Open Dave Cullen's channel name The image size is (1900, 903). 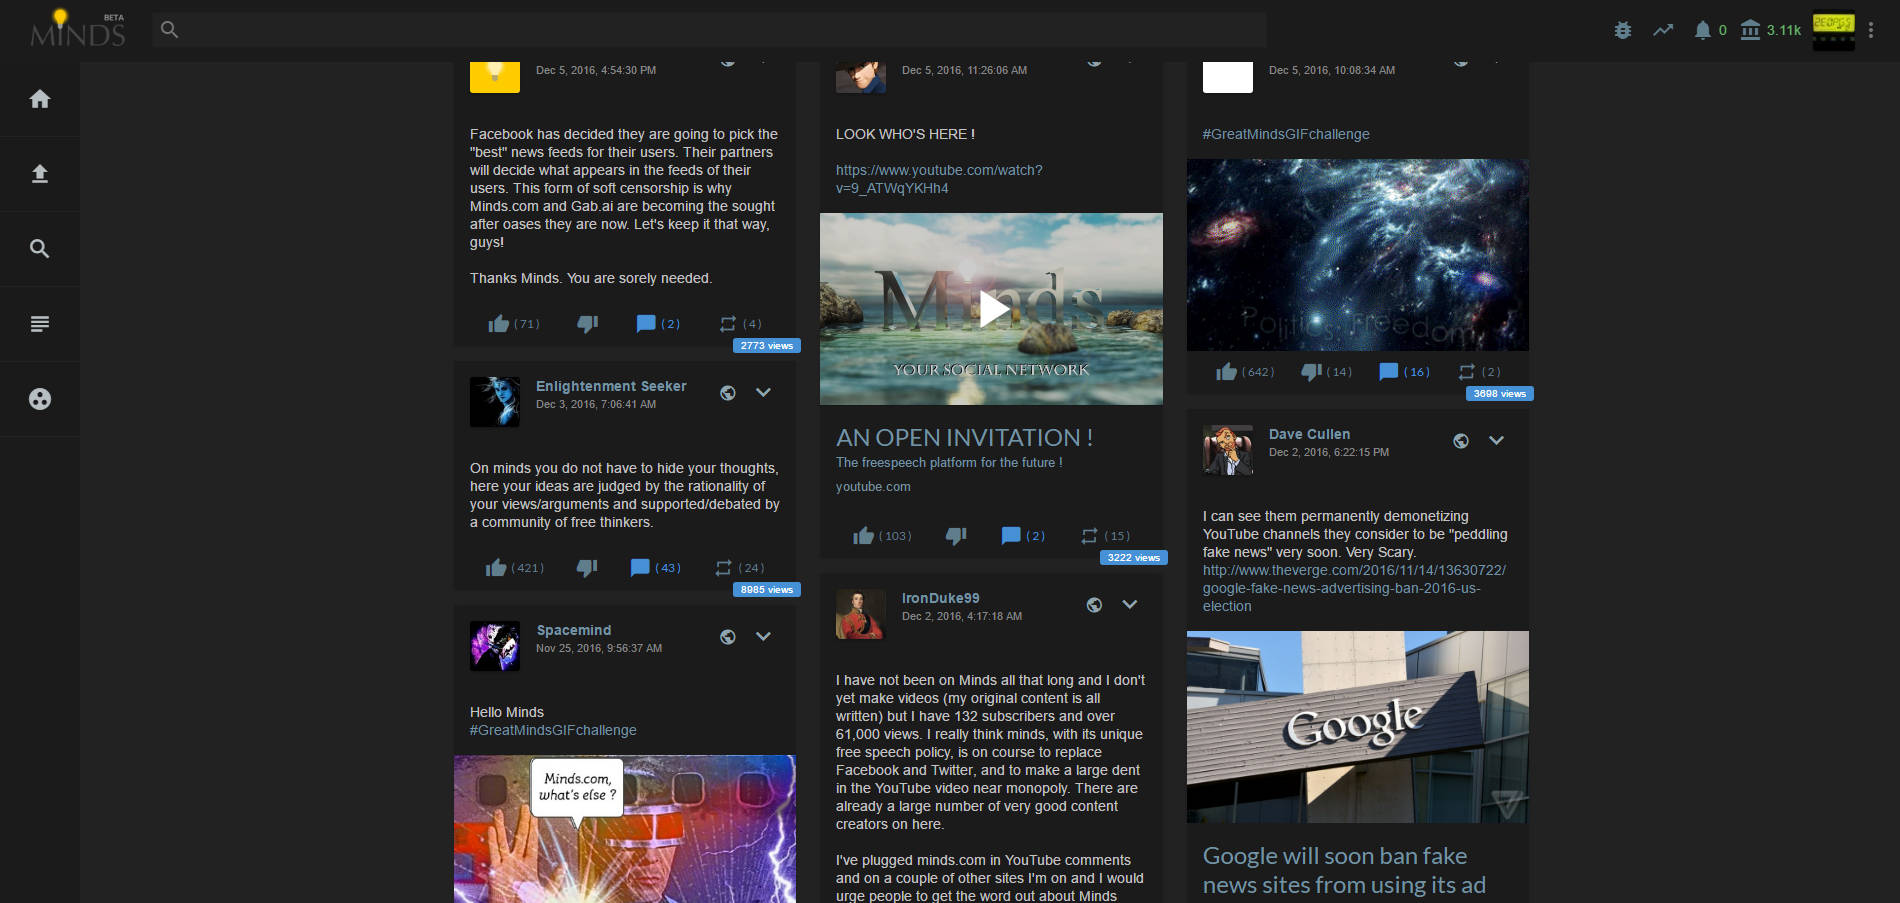[1309, 434]
